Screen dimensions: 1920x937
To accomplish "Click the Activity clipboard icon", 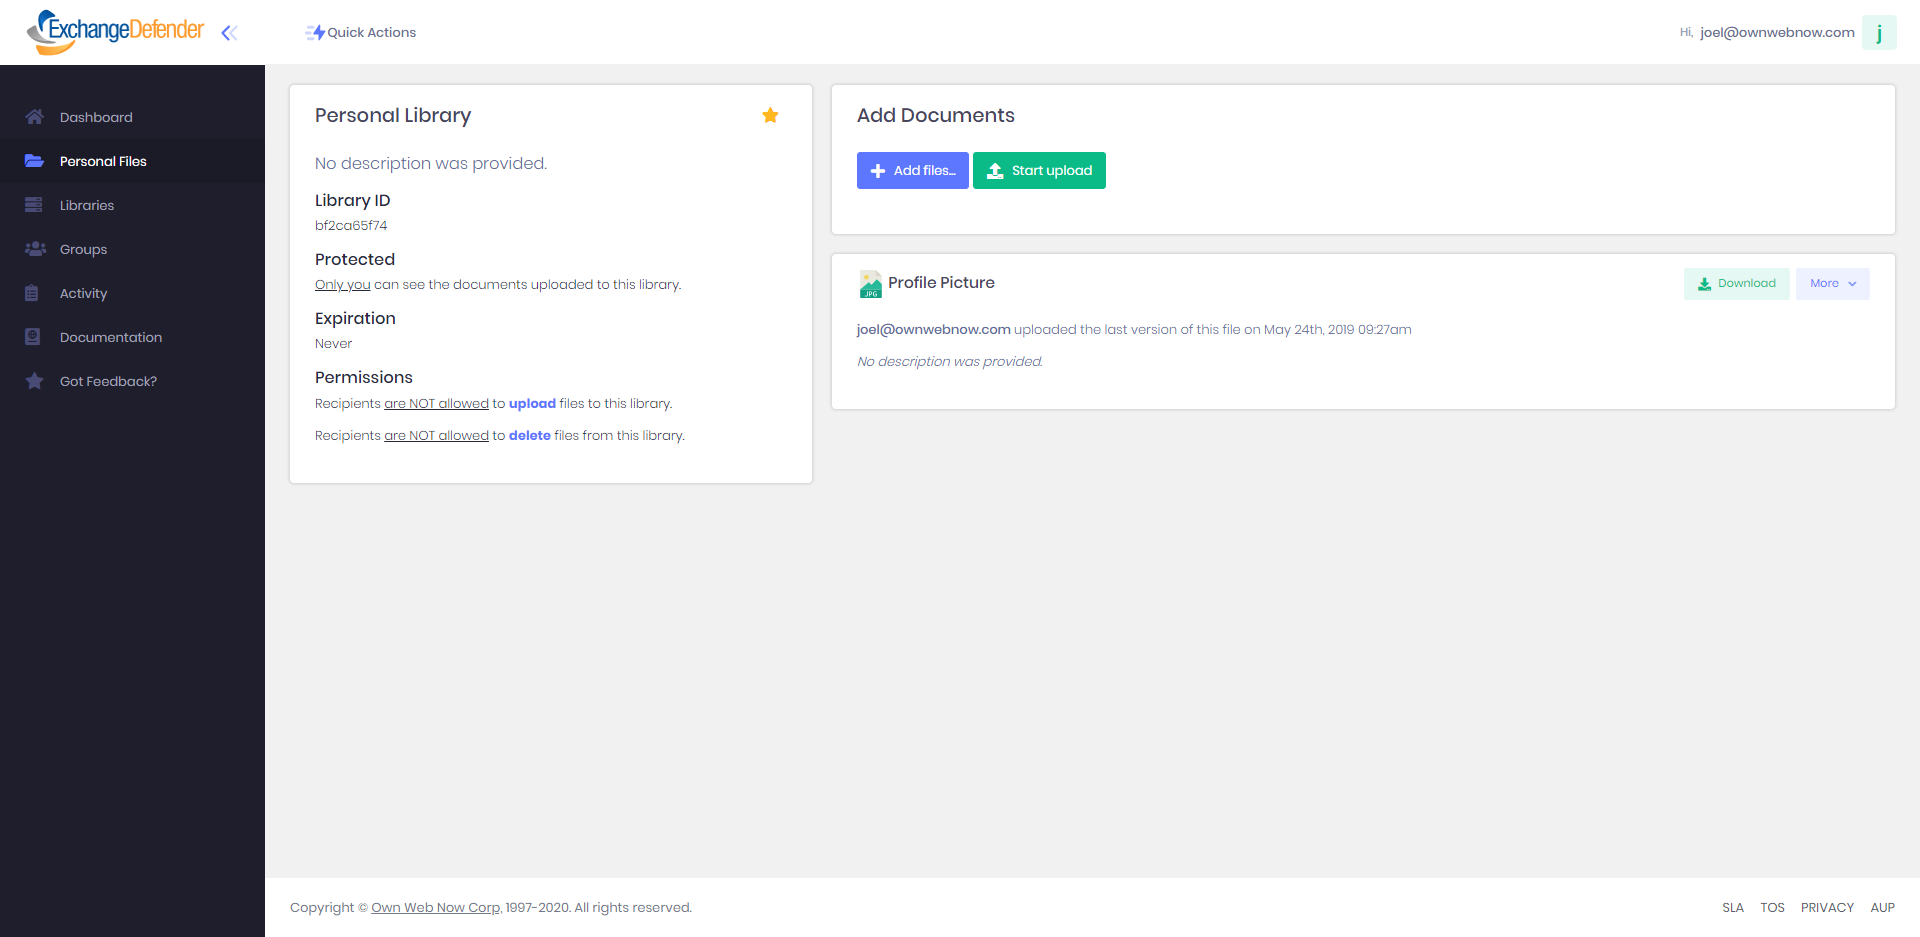I will 32,293.
